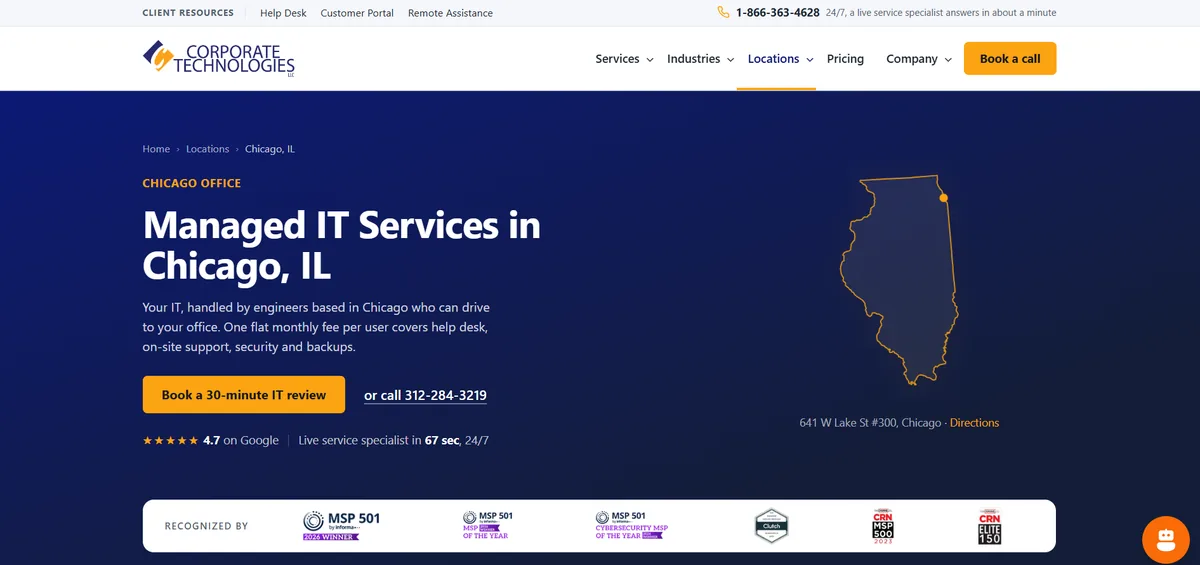The height and width of the screenshot is (565, 1200).
Task: Click the or call 312-284-3219 link
Action: point(425,396)
